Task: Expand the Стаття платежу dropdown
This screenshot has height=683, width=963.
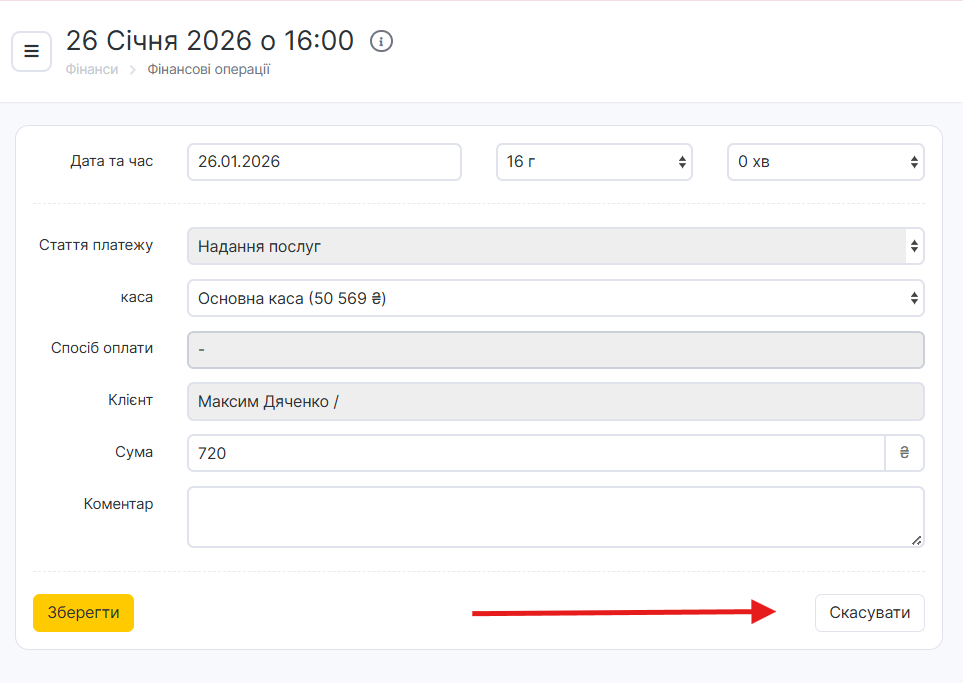Action: (555, 246)
